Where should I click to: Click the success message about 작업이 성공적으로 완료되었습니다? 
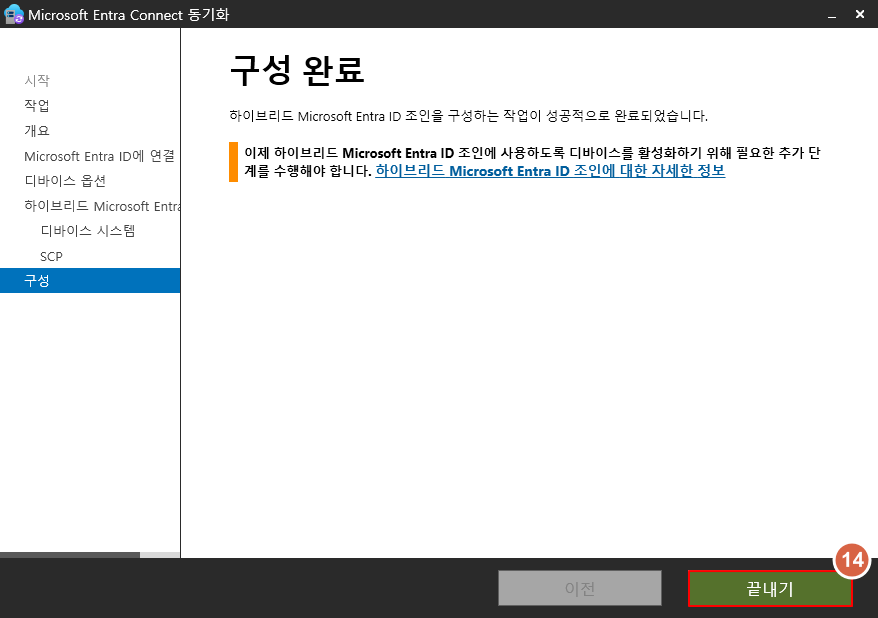469,116
